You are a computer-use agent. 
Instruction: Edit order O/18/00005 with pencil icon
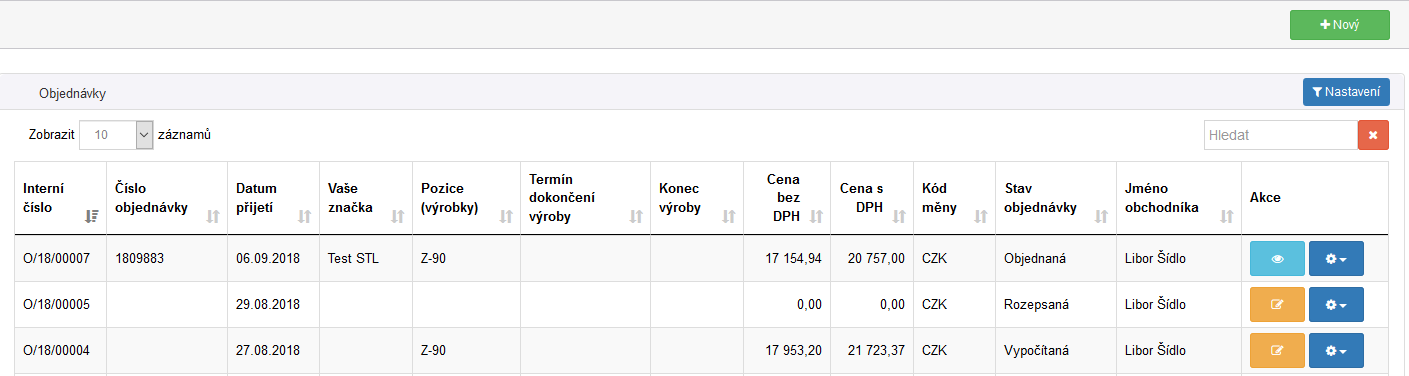(x=1277, y=304)
